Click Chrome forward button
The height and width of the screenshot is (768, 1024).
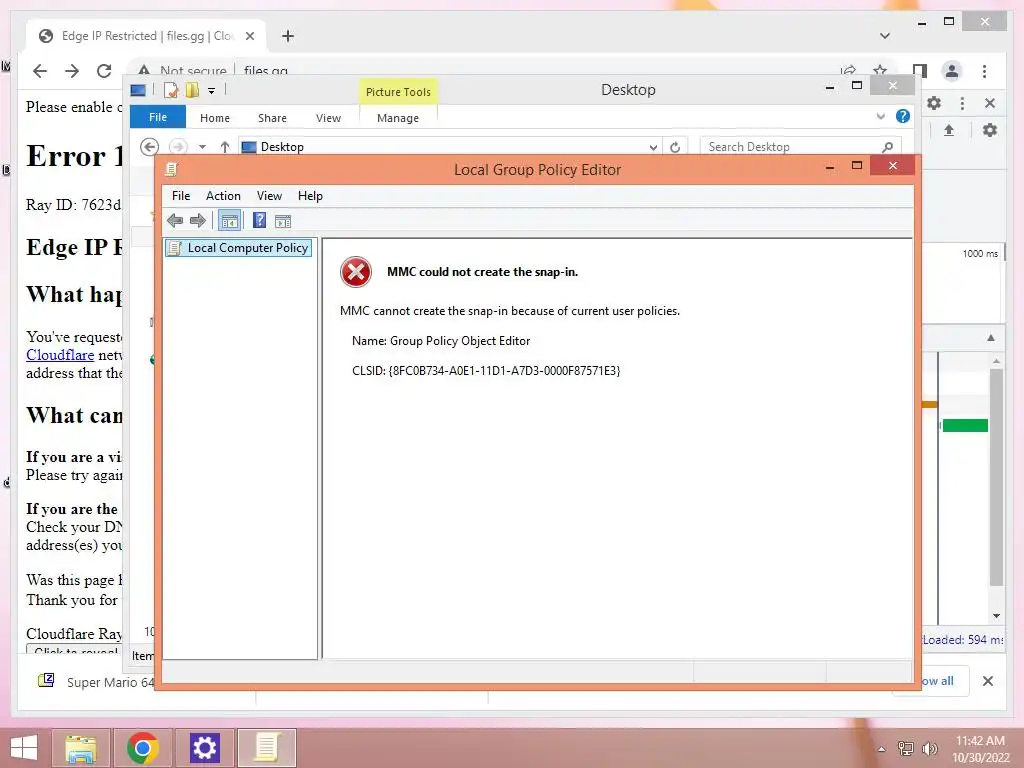72,71
